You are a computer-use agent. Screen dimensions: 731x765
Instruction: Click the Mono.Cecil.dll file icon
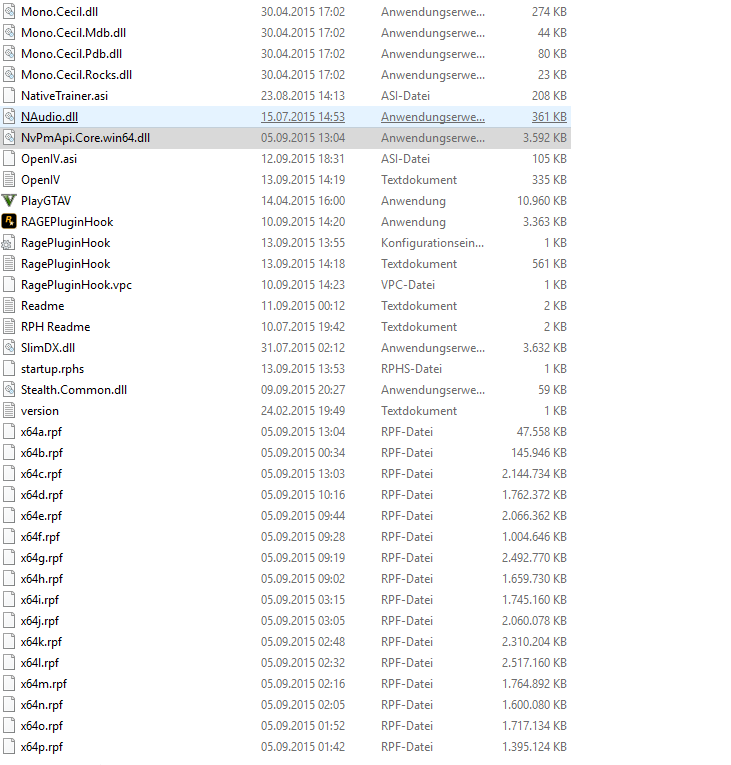9,12
